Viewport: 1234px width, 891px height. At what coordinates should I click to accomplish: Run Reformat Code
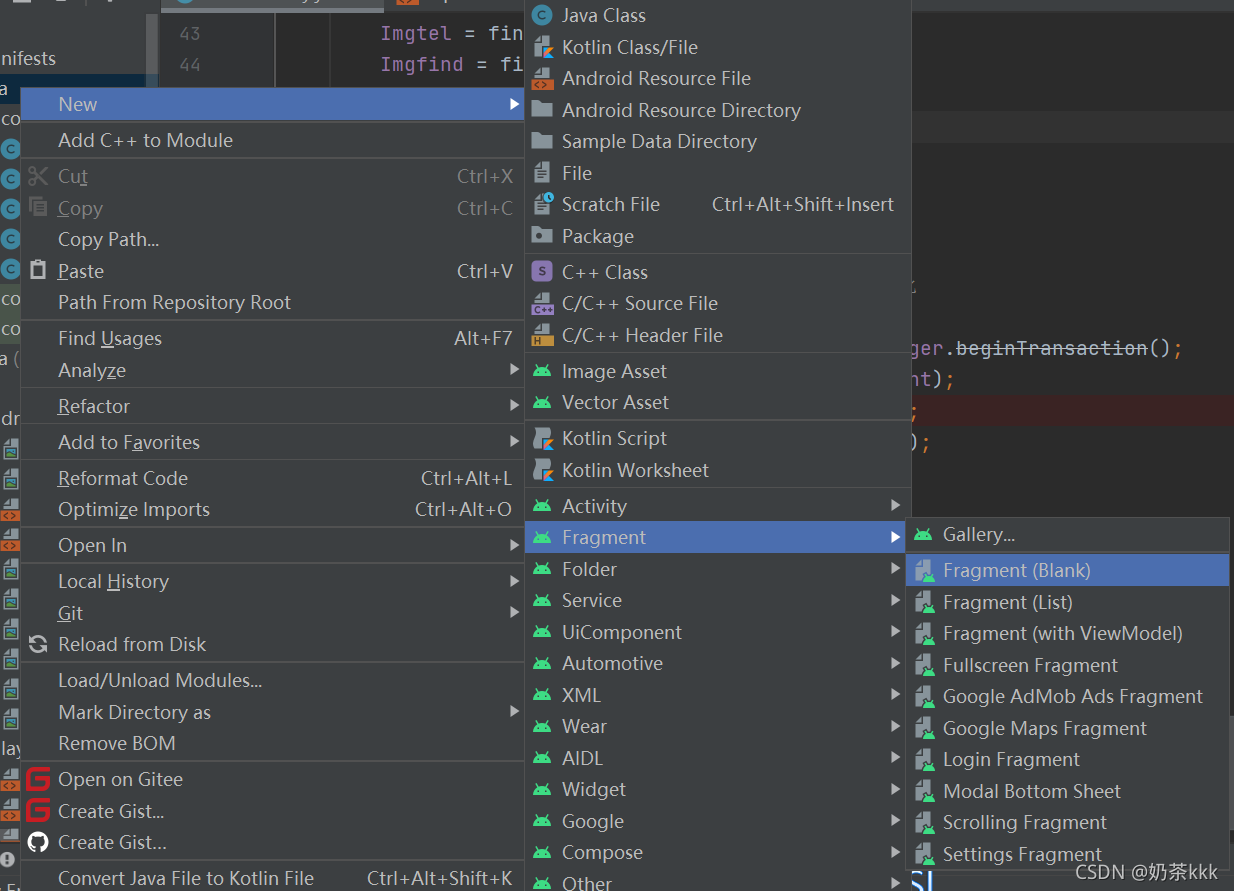[272, 478]
